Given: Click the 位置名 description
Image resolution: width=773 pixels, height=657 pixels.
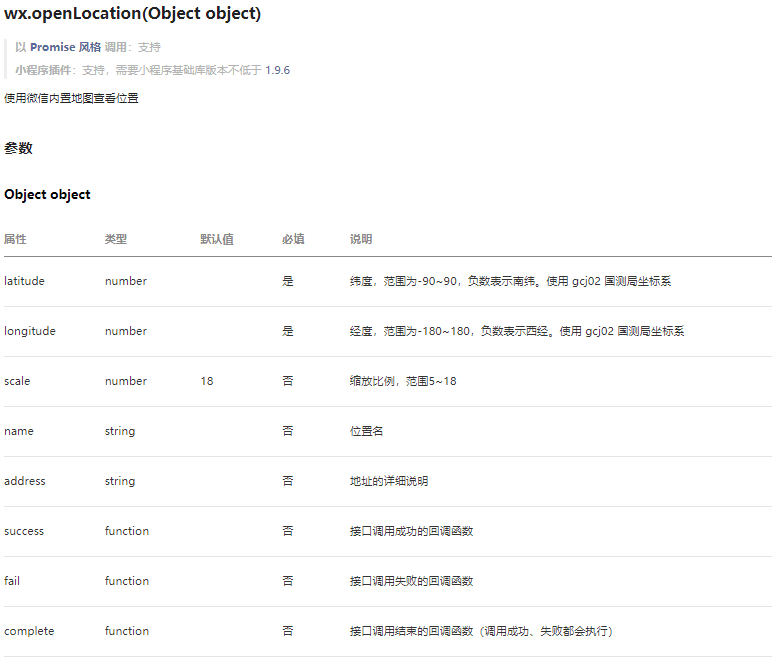Looking at the screenshot, I should coord(366,431).
